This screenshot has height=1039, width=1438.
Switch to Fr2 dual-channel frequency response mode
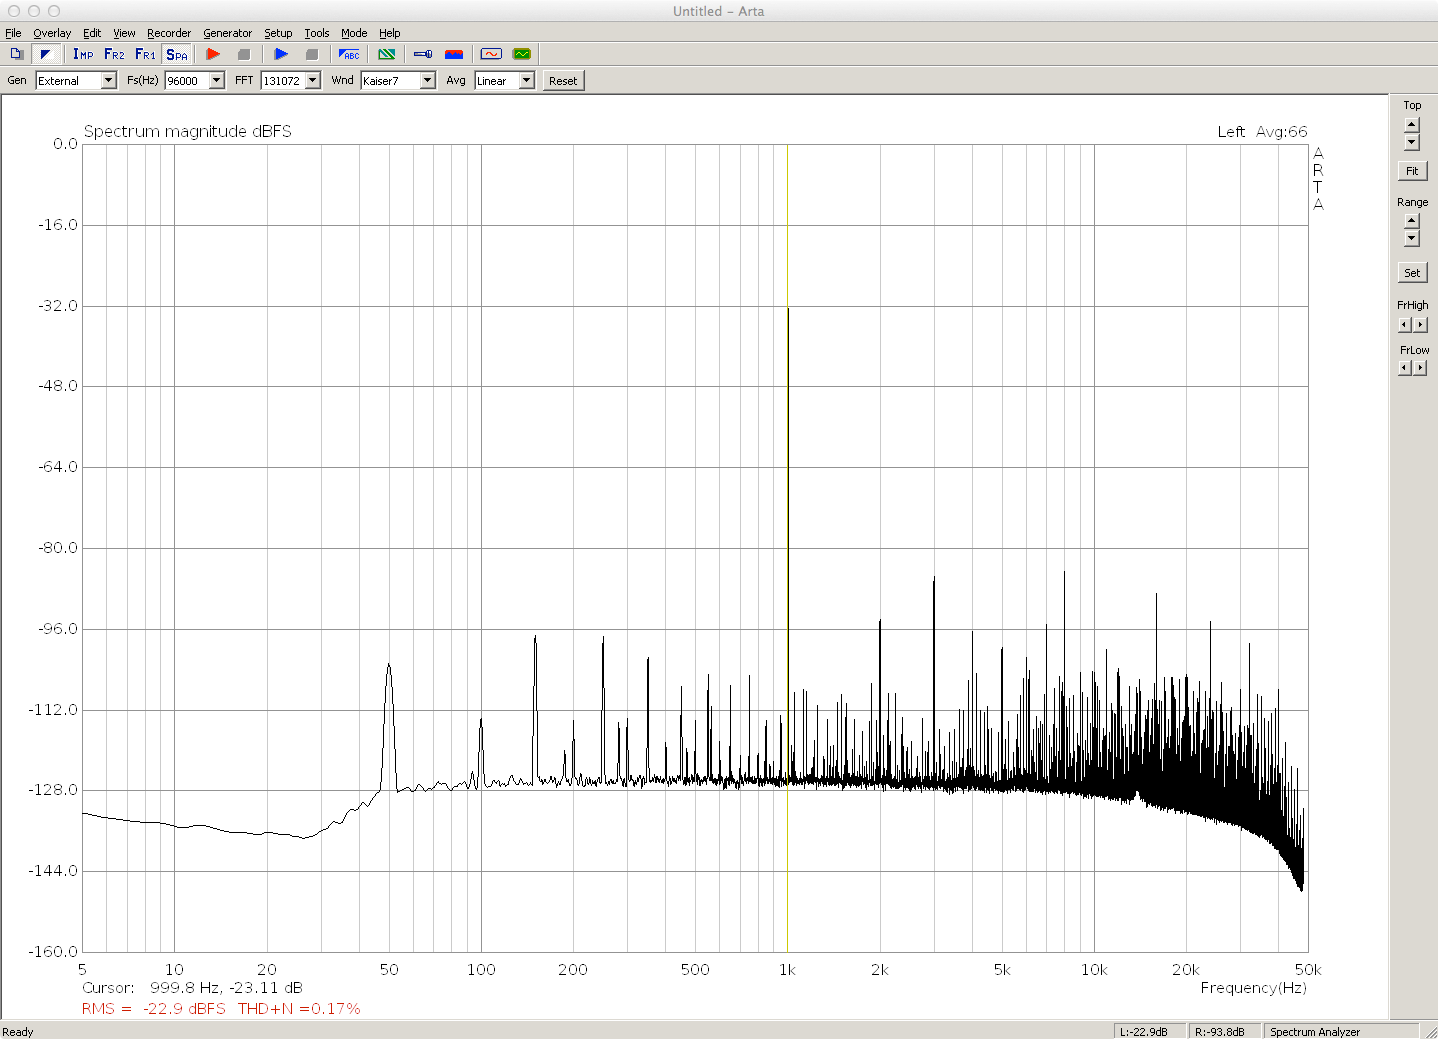pyautogui.click(x=114, y=54)
